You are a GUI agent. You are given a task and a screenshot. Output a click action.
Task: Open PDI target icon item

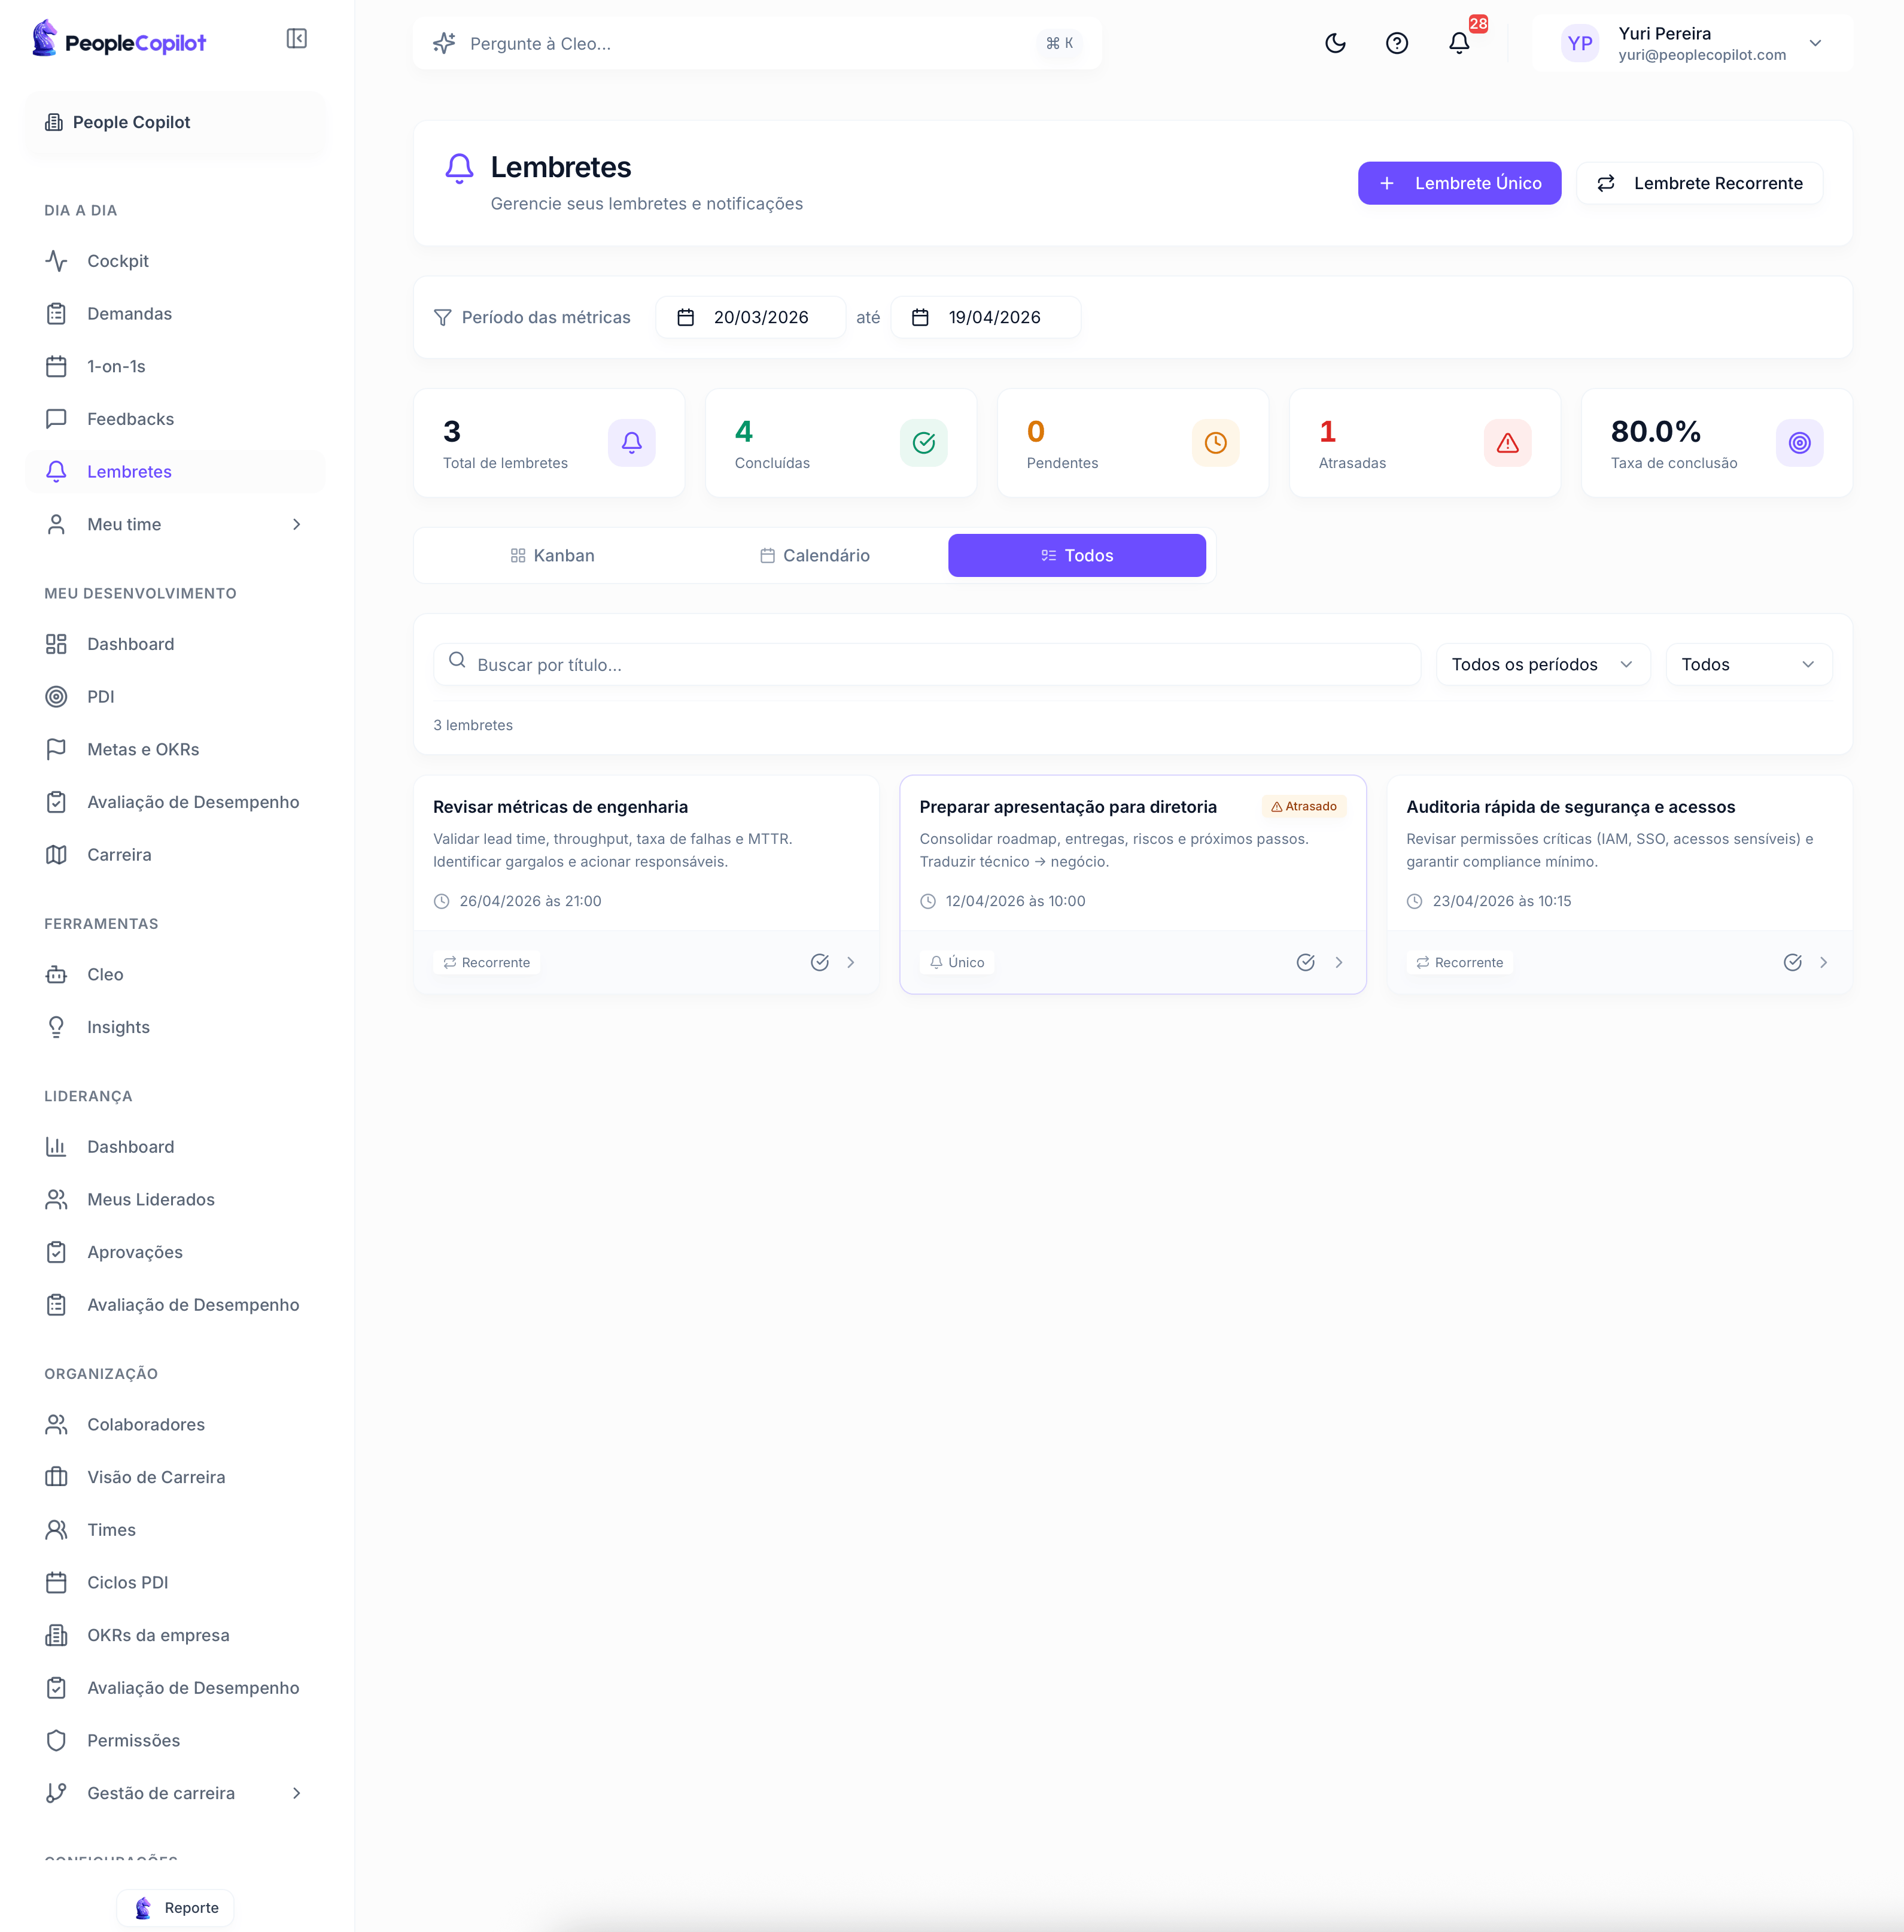[x=175, y=697]
